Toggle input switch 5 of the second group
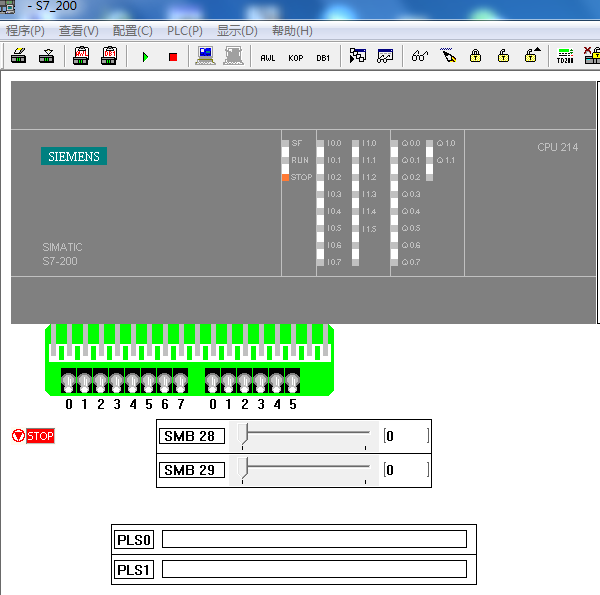The height and width of the screenshot is (595, 600). point(292,381)
